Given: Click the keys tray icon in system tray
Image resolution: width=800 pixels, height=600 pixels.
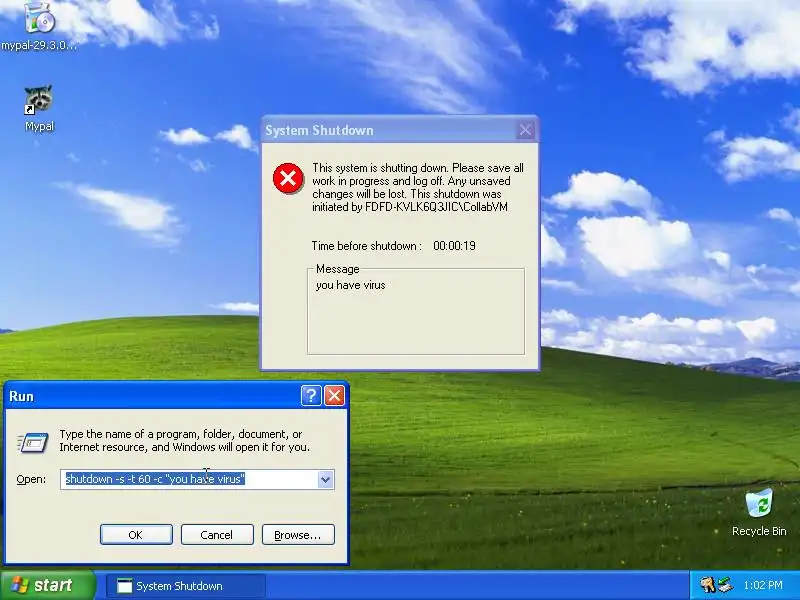Looking at the screenshot, I should [x=707, y=585].
